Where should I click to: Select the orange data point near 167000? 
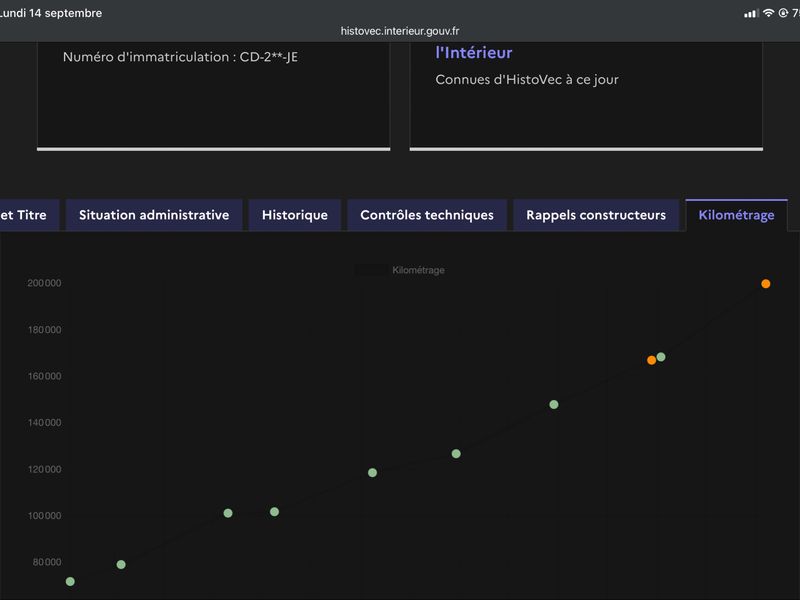click(x=651, y=360)
